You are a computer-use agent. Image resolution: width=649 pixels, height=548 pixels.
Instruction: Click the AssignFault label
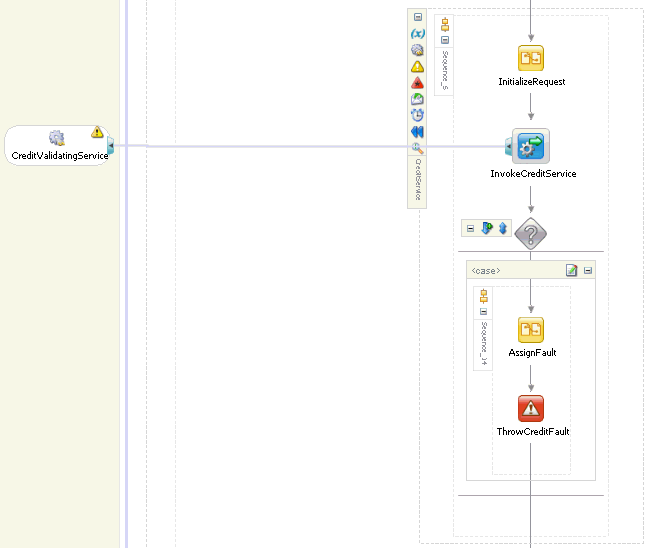(x=532, y=353)
